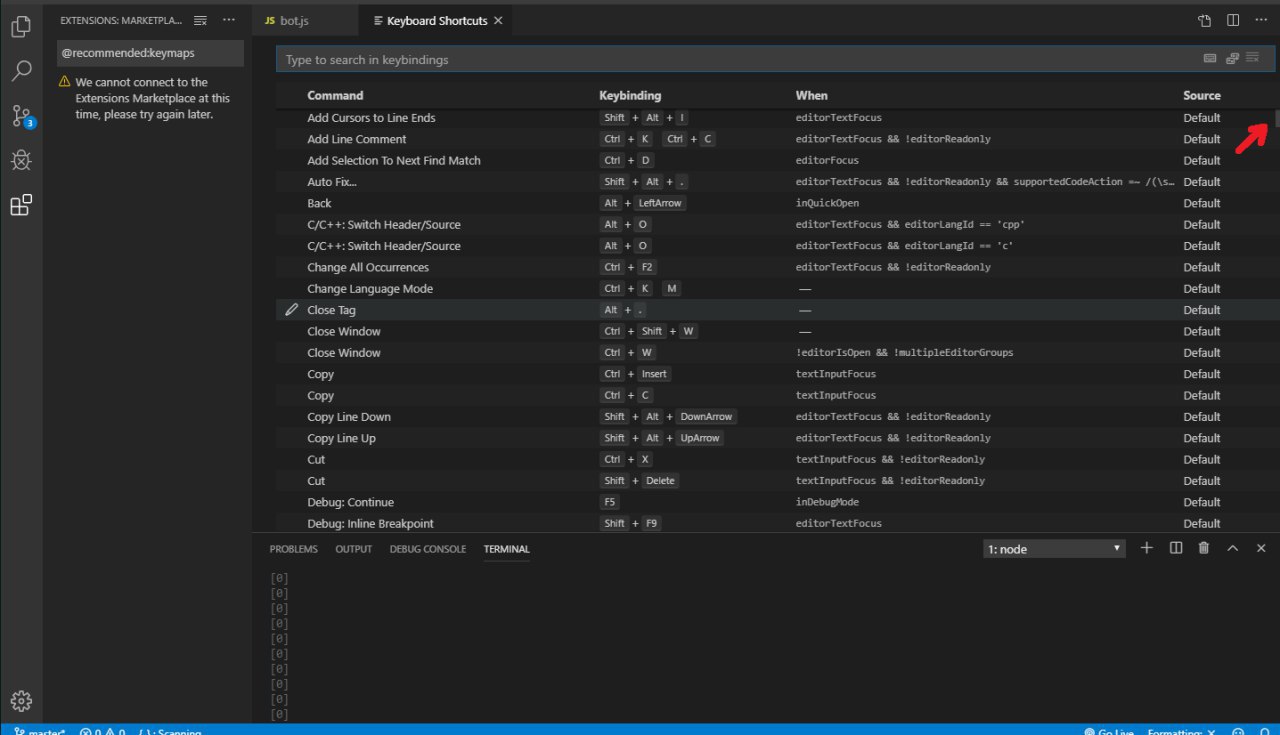The width and height of the screenshot is (1280, 735).
Task: Click the pencil icon beside Close Tag
Action: 291,310
